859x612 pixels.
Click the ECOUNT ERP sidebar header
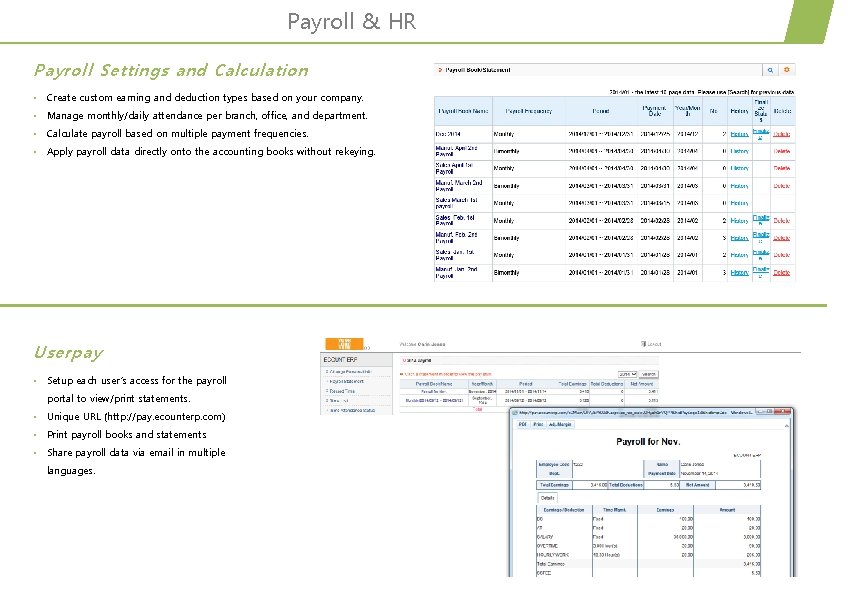point(357,360)
